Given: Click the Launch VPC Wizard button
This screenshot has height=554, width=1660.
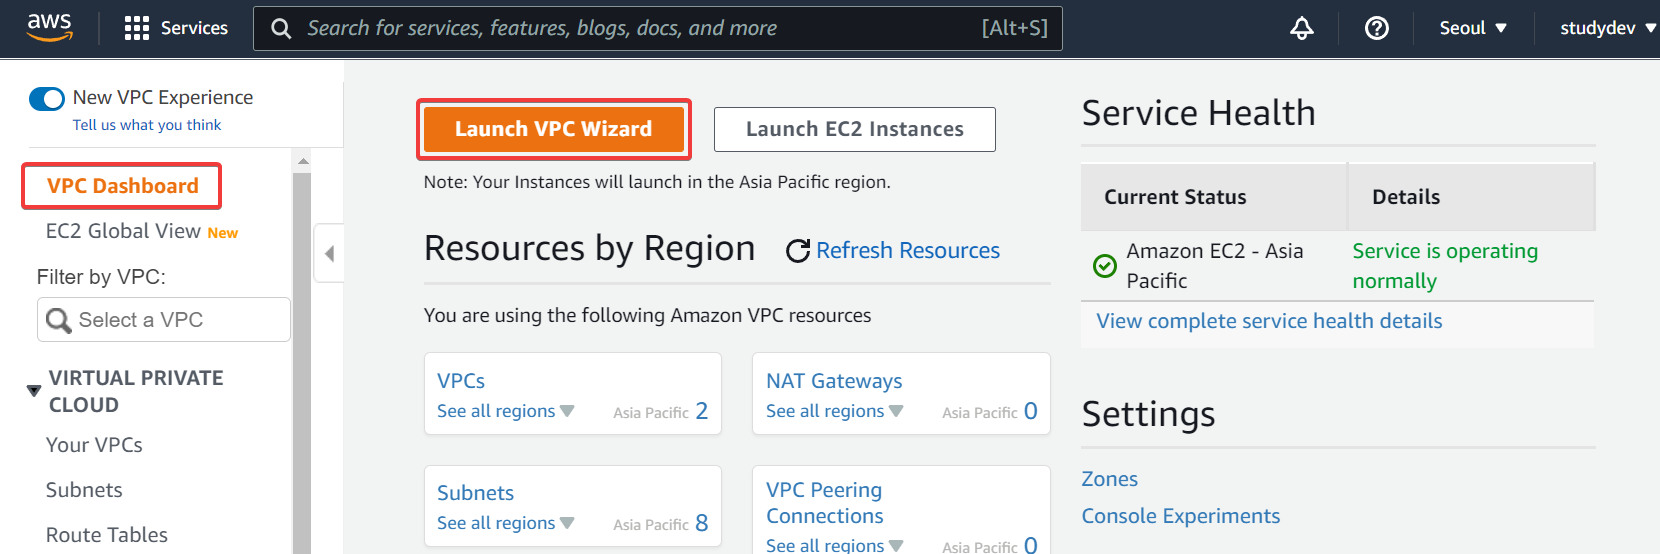Looking at the screenshot, I should coord(553,129).
